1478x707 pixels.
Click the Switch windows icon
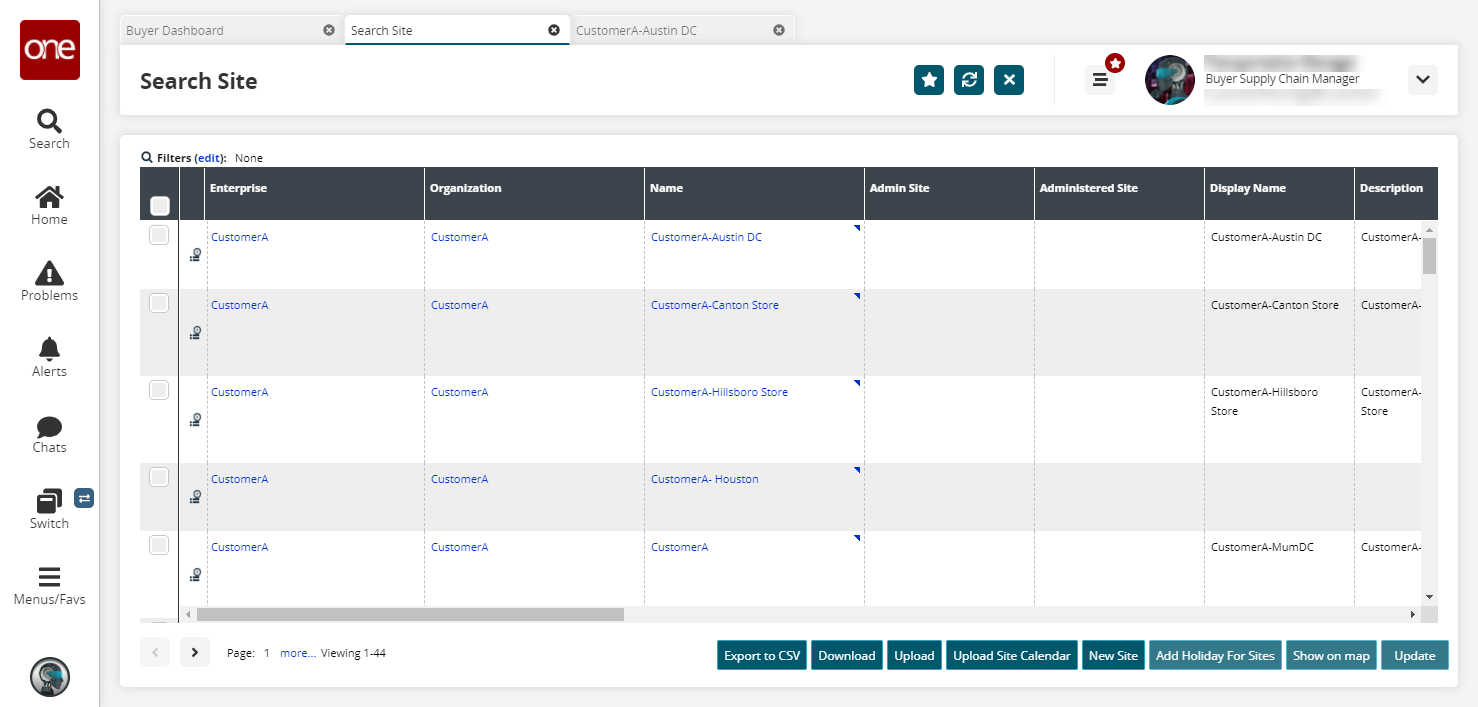[x=49, y=507]
